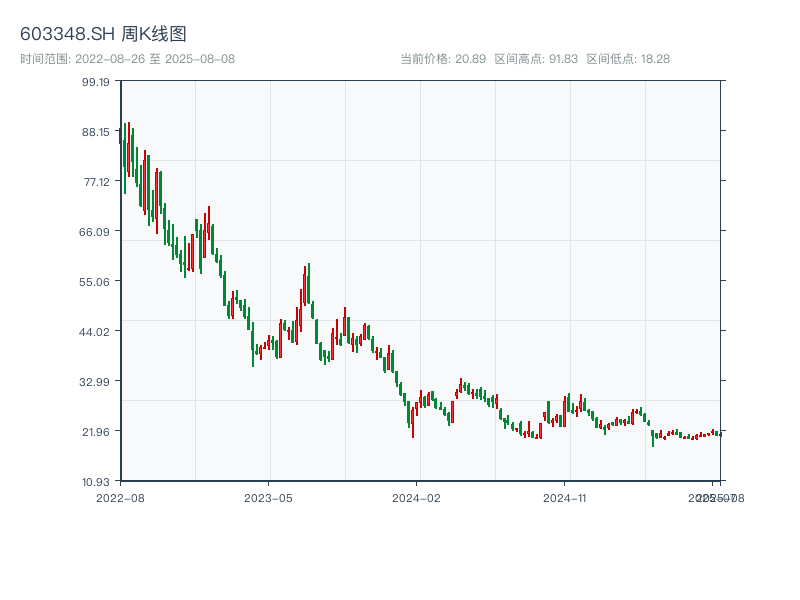The height and width of the screenshot is (600, 800).
Task: Select the 88.15 y-axis price label
Action: coord(97,132)
